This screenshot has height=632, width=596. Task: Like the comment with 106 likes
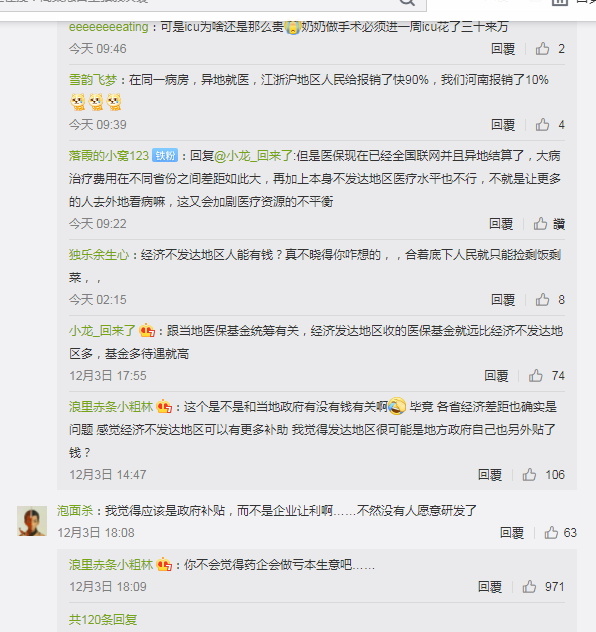coord(529,475)
